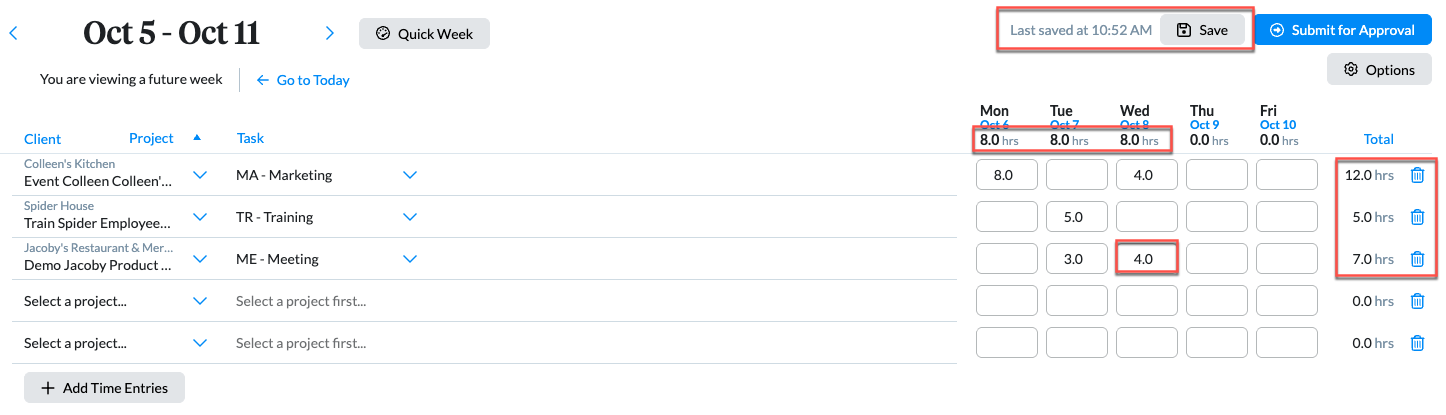Viewport: 1446px width, 415px height.
Task: Open the ME - Meeting task dropdown
Action: click(x=409, y=259)
